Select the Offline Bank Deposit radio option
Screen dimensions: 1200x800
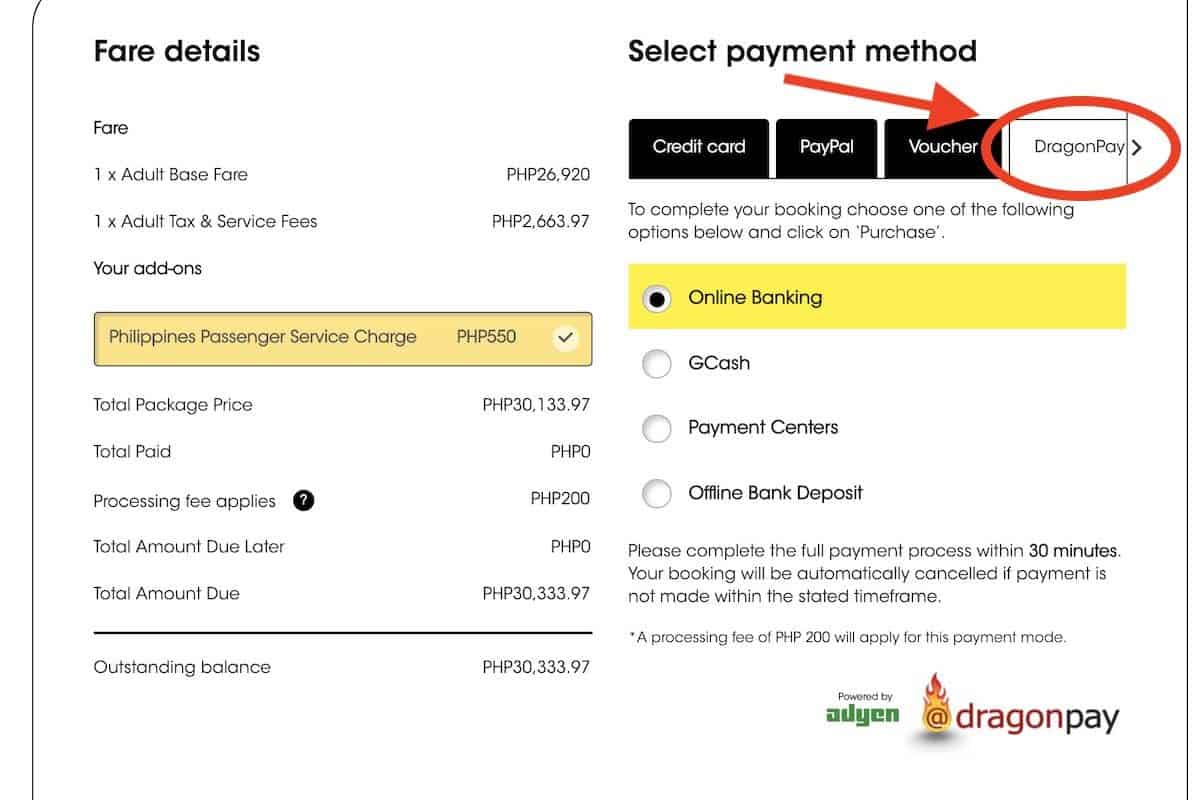click(x=657, y=494)
